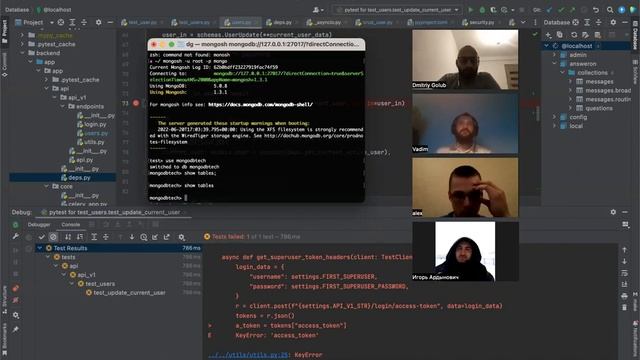Screen dimensions: 640x360
Task: Show the hidden editor tabs chevron
Action: pyautogui.click(x=523, y=22)
